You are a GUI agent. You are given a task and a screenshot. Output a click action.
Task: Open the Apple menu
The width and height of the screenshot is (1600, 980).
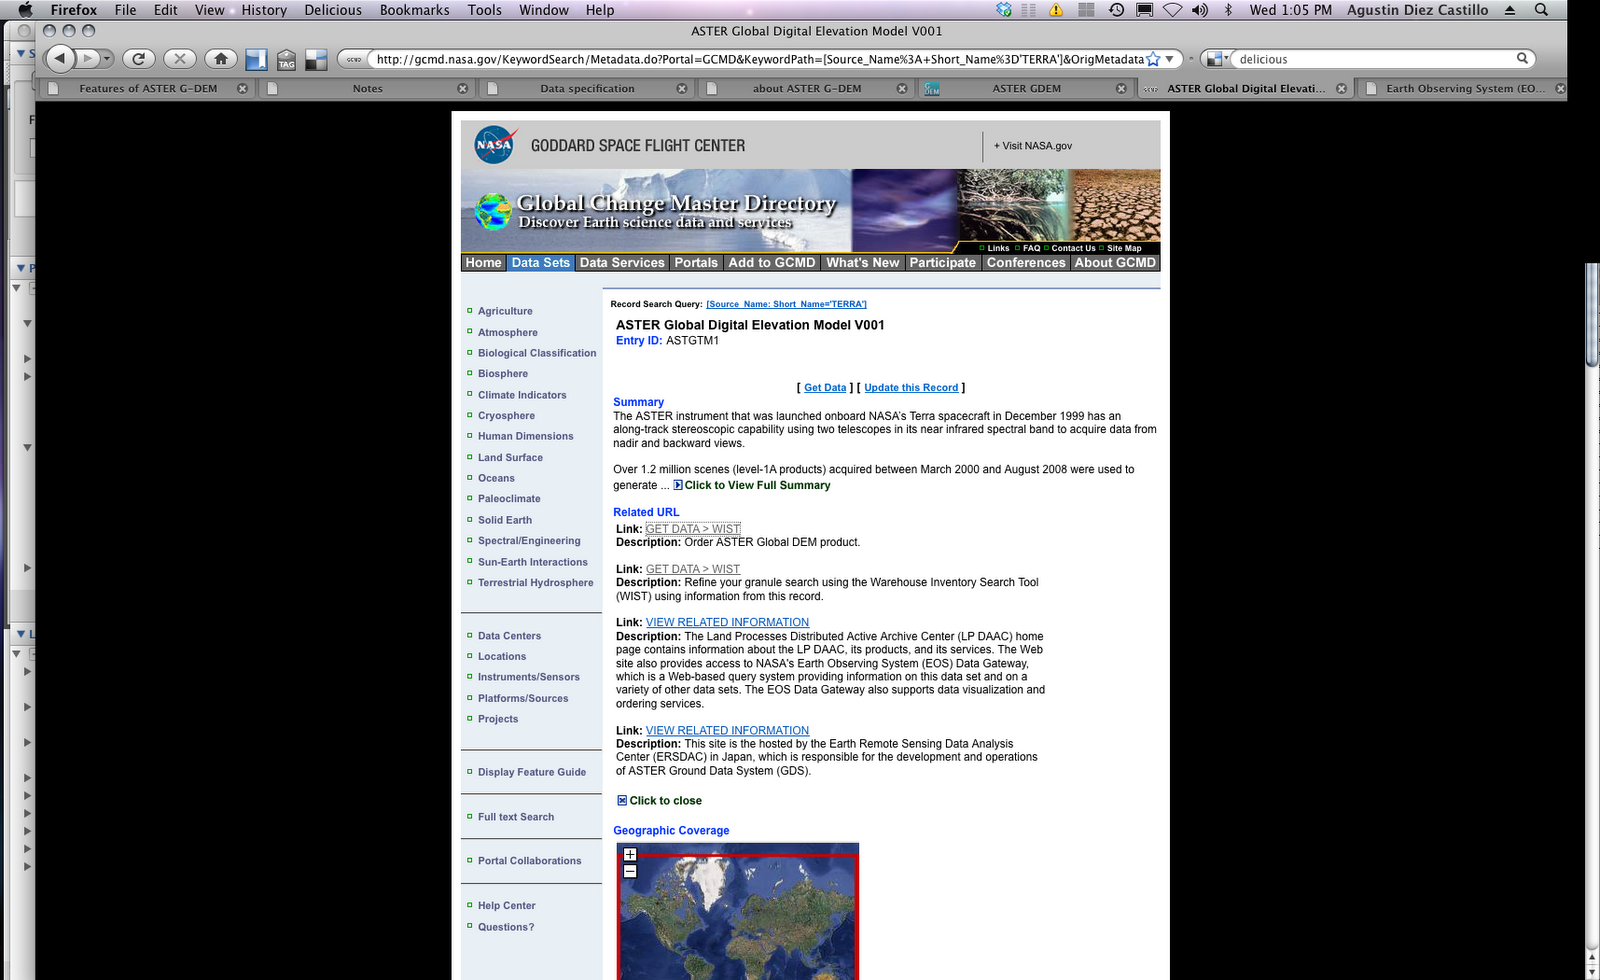point(25,10)
